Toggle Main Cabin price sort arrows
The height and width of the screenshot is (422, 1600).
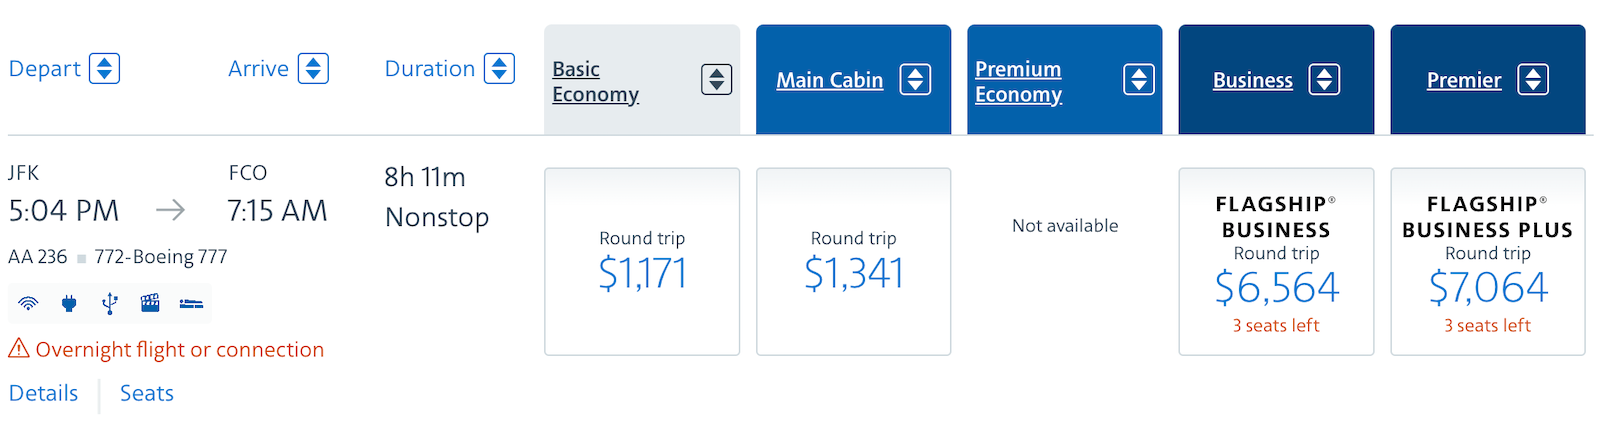click(915, 79)
